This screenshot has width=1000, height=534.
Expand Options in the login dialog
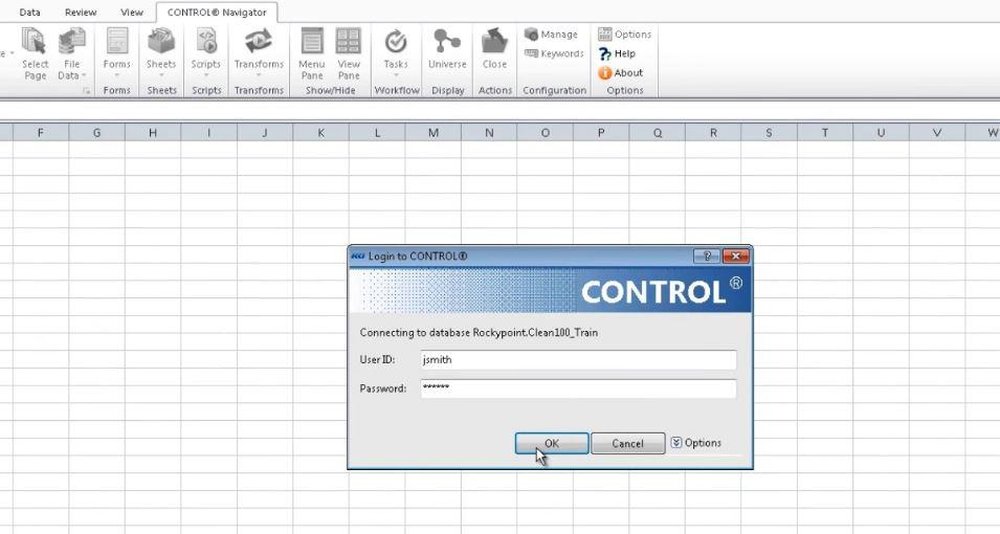point(696,443)
